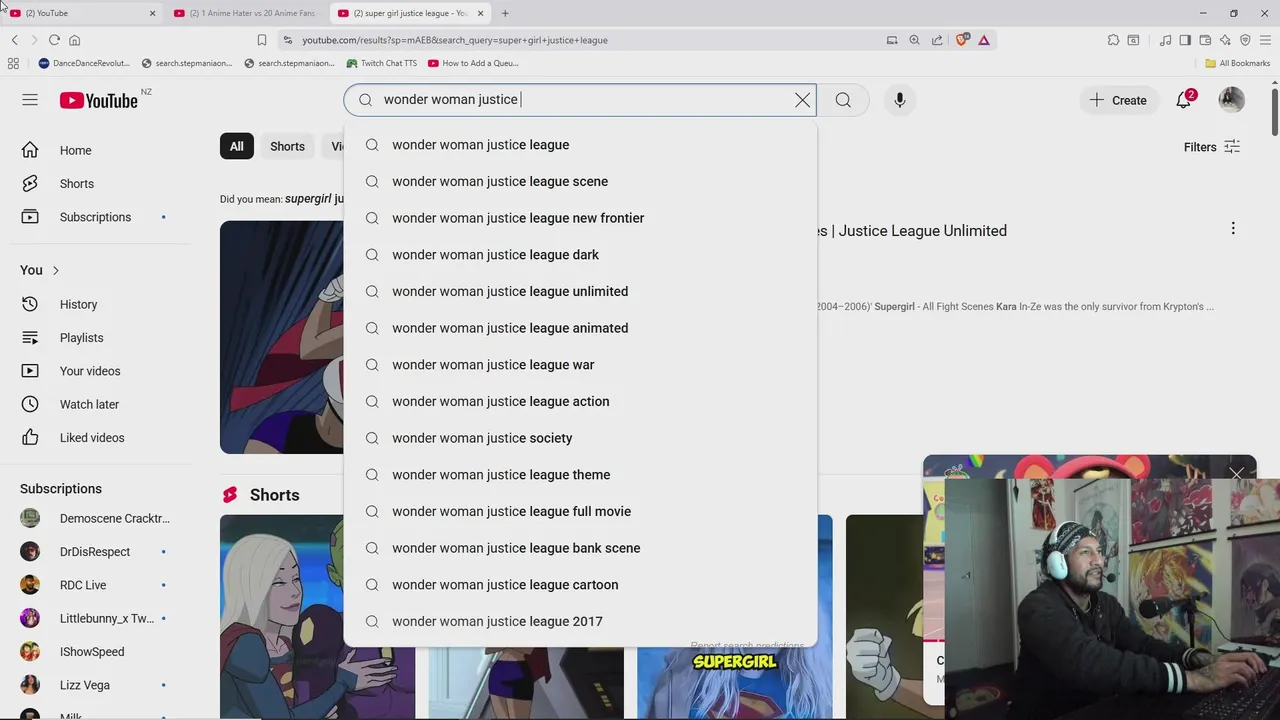
Task: Open the How to Add a Queu... bookmark
Action: pyautogui.click(x=473, y=63)
